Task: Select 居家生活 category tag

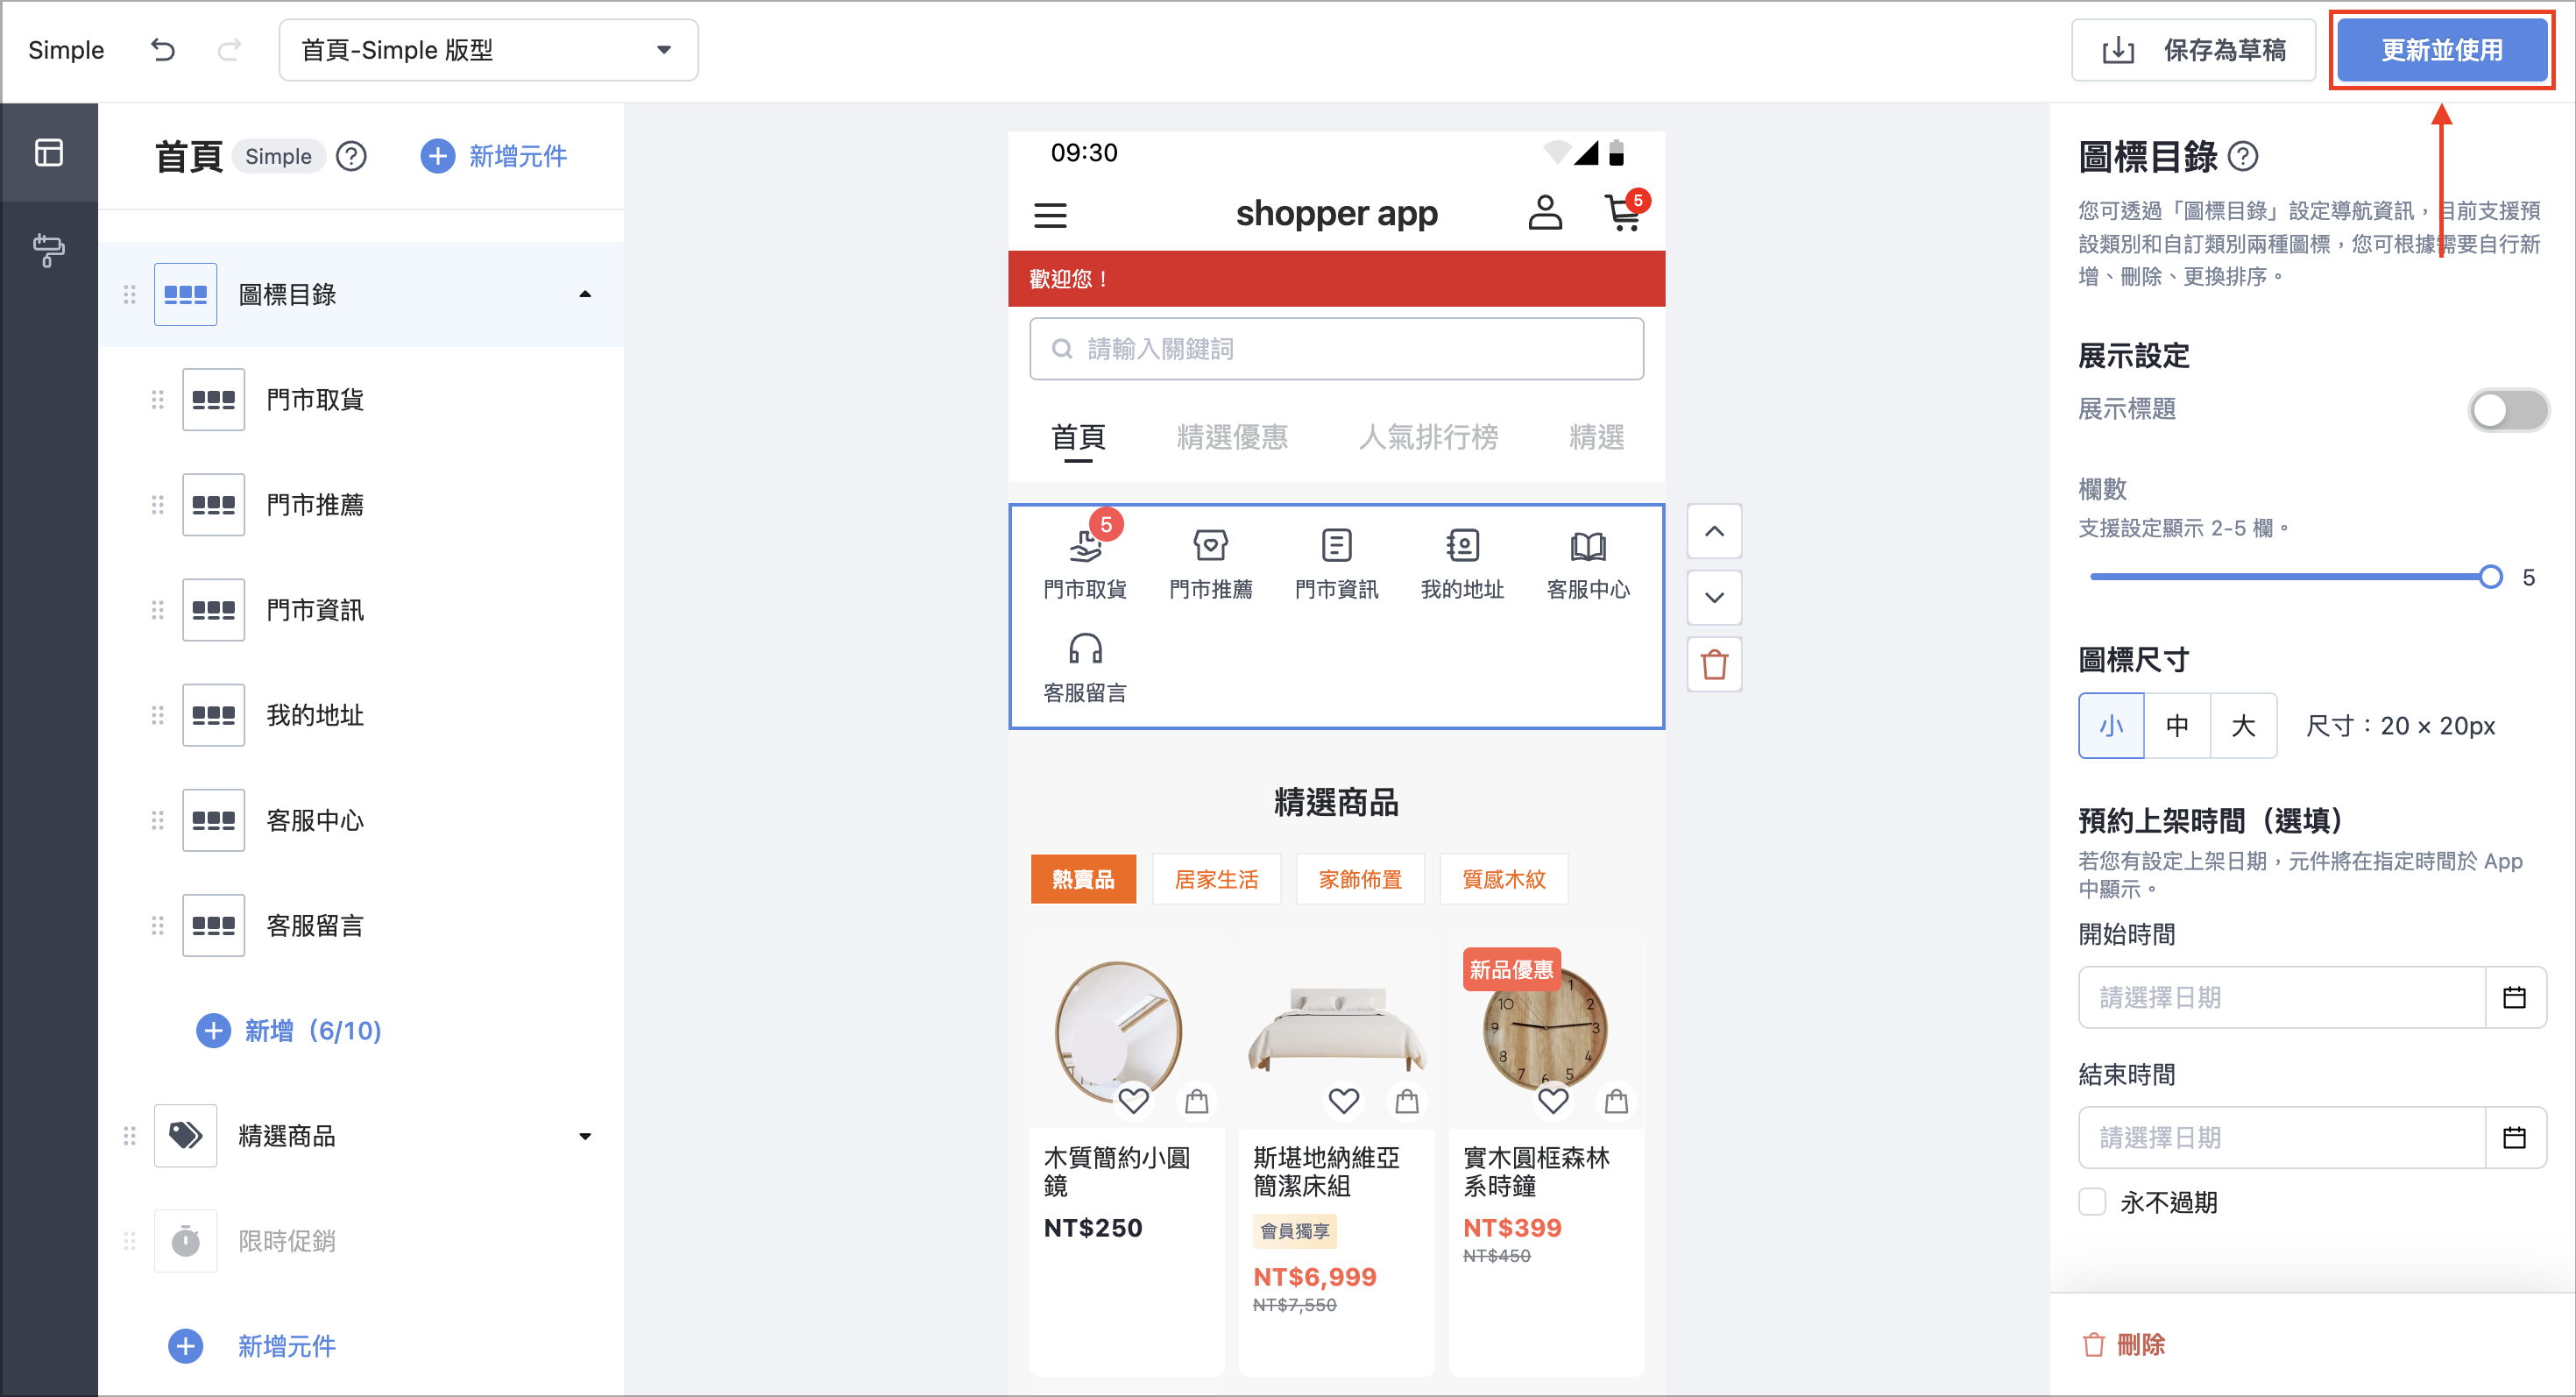Action: coord(1216,879)
